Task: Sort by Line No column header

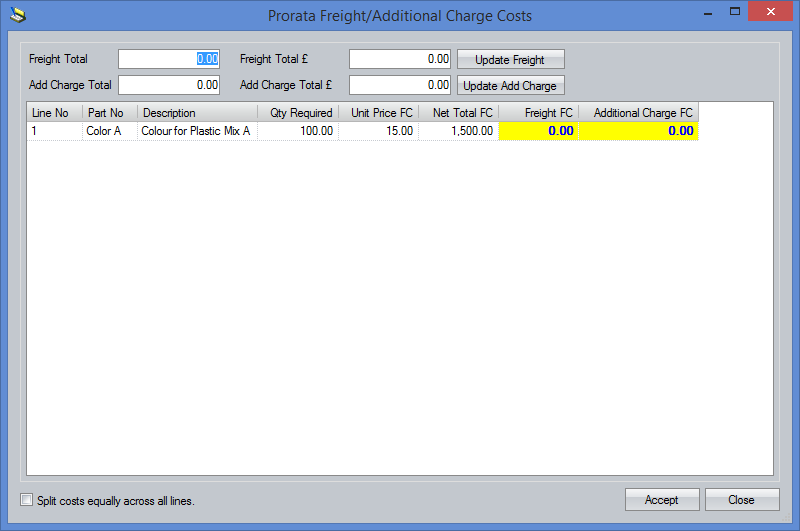Action: (54, 113)
